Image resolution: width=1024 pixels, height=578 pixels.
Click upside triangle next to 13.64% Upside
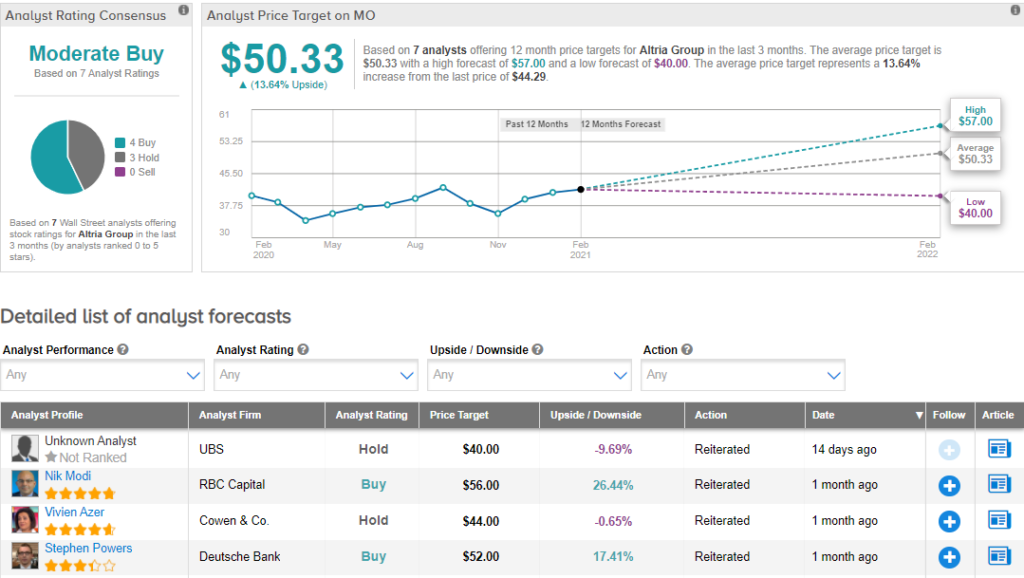243,85
